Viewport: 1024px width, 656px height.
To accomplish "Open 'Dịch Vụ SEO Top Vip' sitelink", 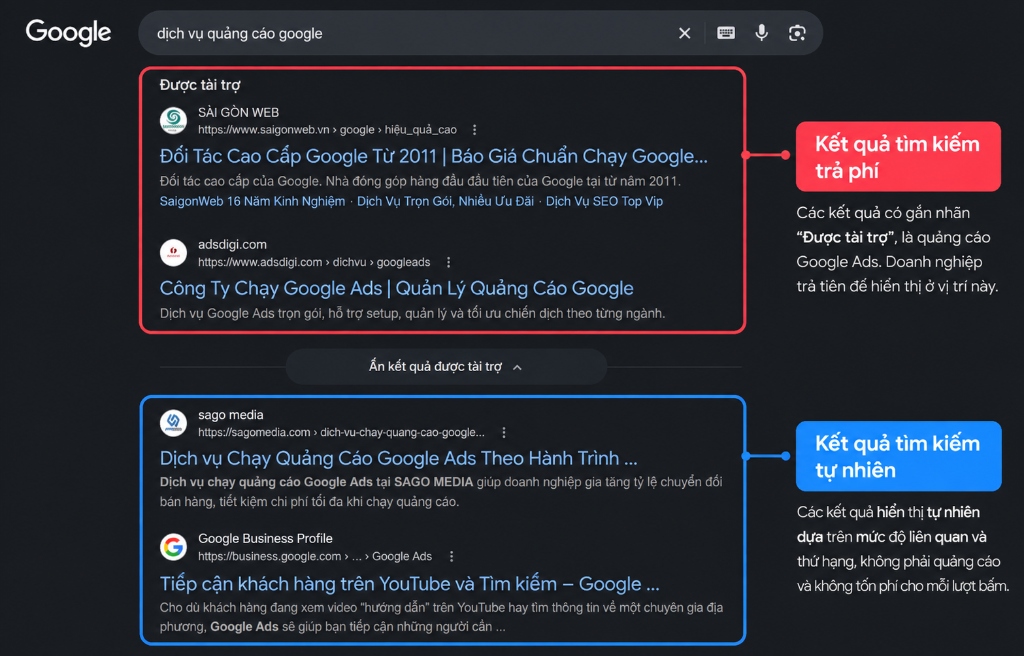I will coord(604,201).
